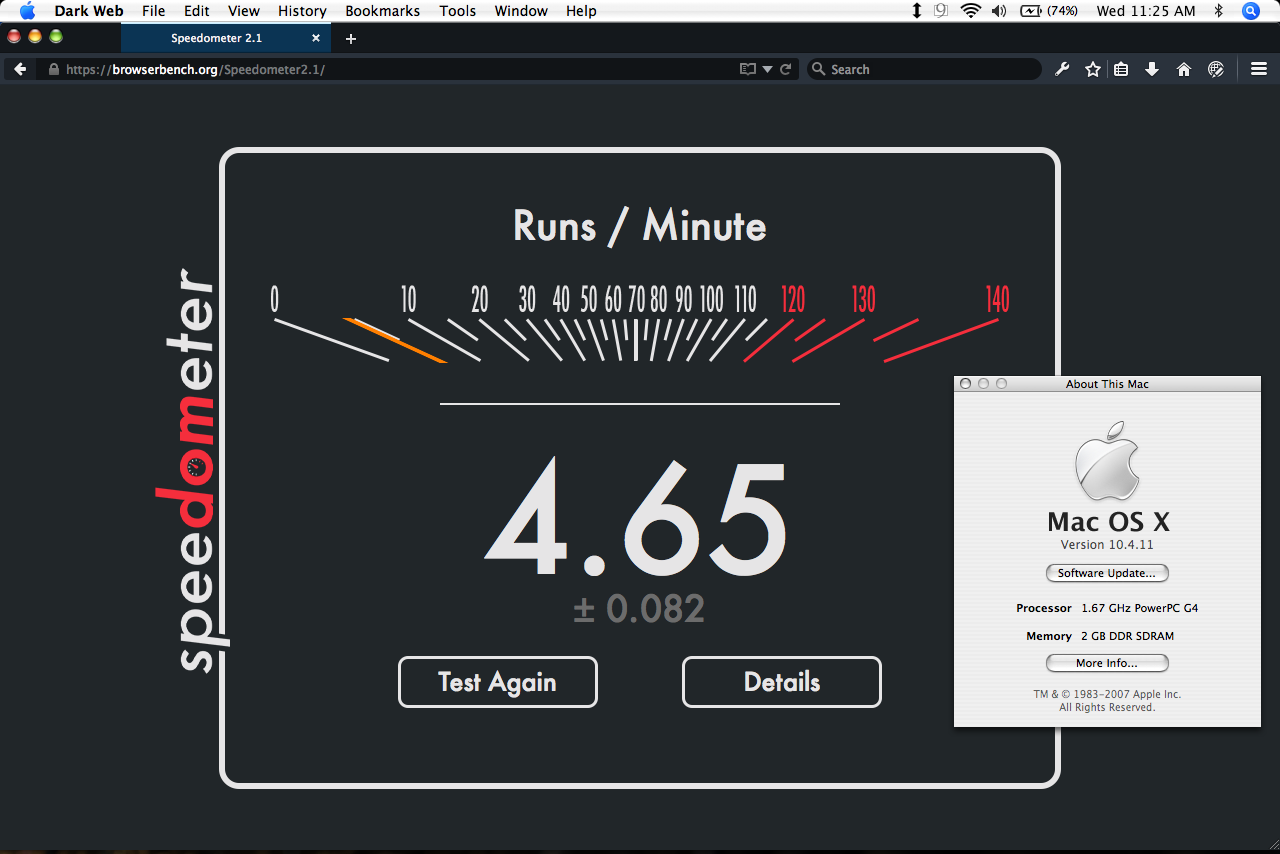
Task: Open the Tools menu
Action: coord(458,11)
